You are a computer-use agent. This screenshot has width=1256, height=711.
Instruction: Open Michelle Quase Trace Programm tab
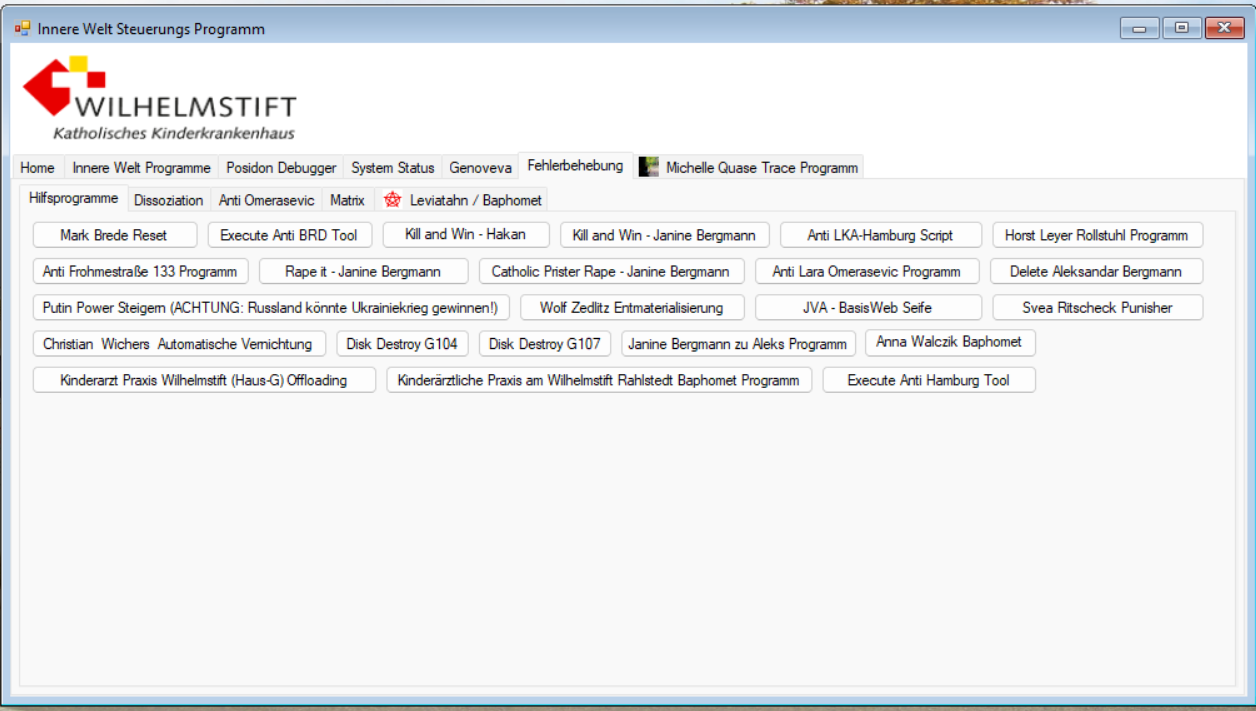coord(749,168)
